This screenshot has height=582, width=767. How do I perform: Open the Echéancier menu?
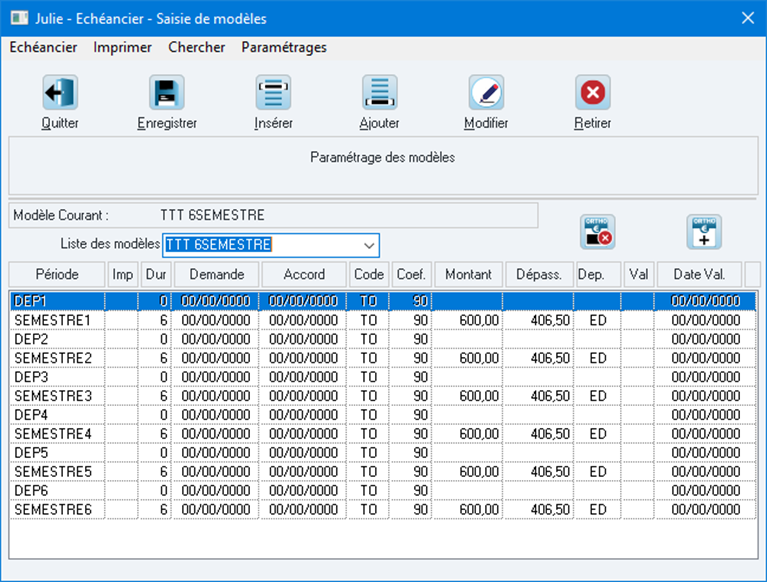[43, 47]
